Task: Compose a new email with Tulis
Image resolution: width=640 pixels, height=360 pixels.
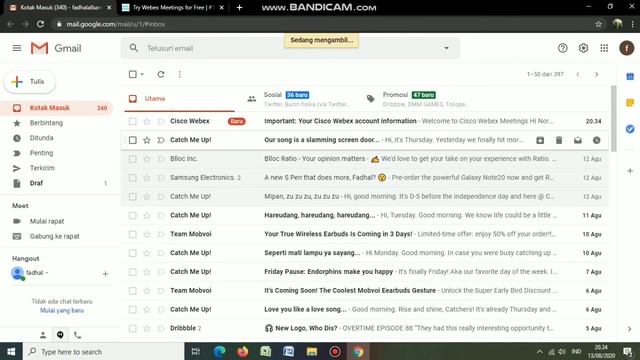Action: point(29,82)
